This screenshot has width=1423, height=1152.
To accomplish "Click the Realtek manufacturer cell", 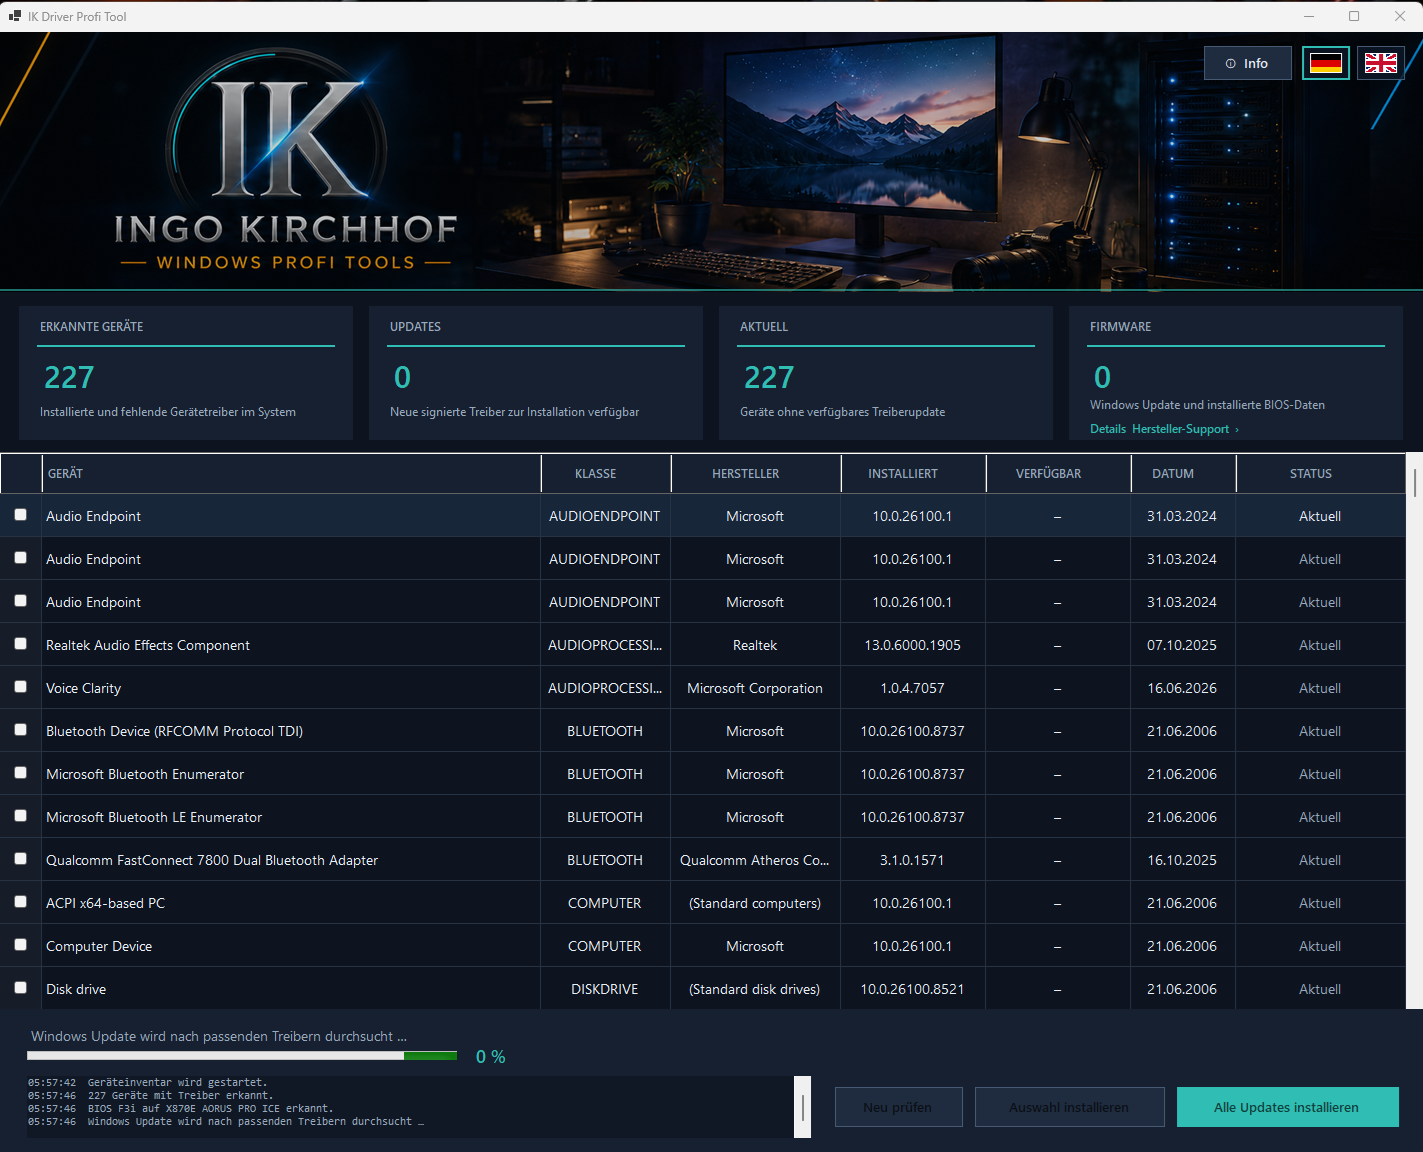I will coord(755,645).
